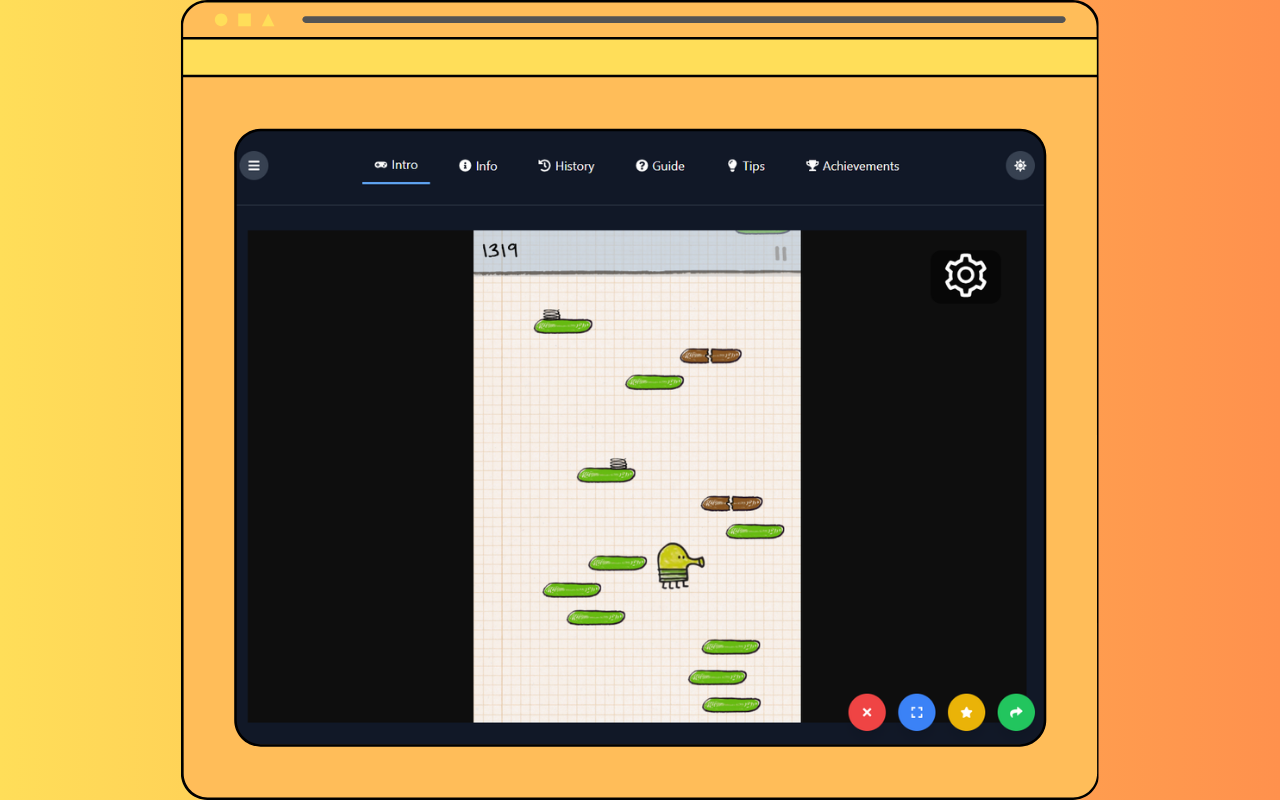Switch to the Intro tab

tap(396, 165)
